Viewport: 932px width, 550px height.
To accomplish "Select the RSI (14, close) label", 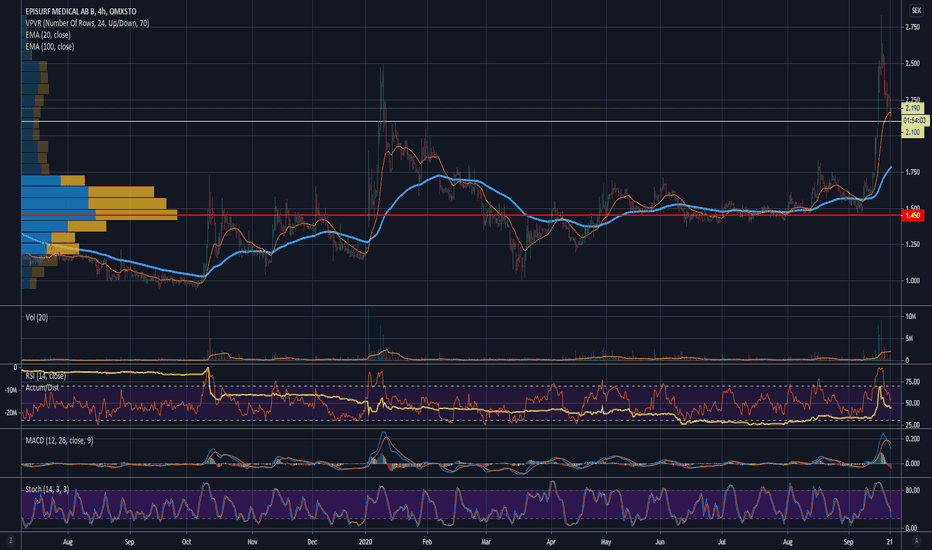I will [x=45, y=376].
